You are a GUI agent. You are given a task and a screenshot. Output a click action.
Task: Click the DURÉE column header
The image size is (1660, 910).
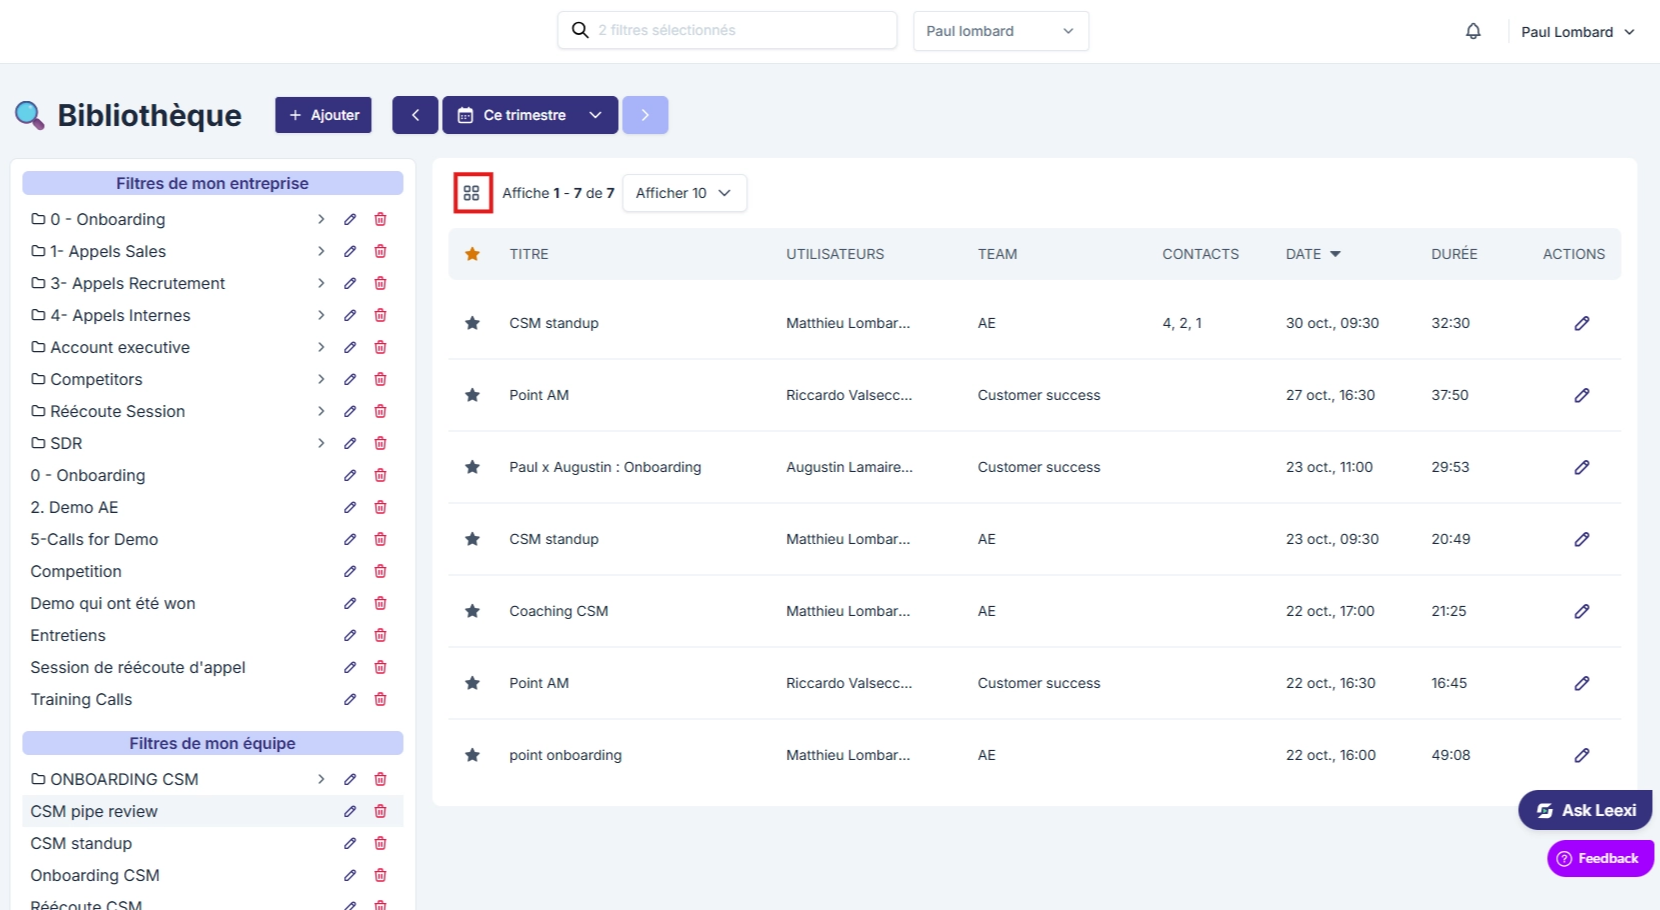1454,254
